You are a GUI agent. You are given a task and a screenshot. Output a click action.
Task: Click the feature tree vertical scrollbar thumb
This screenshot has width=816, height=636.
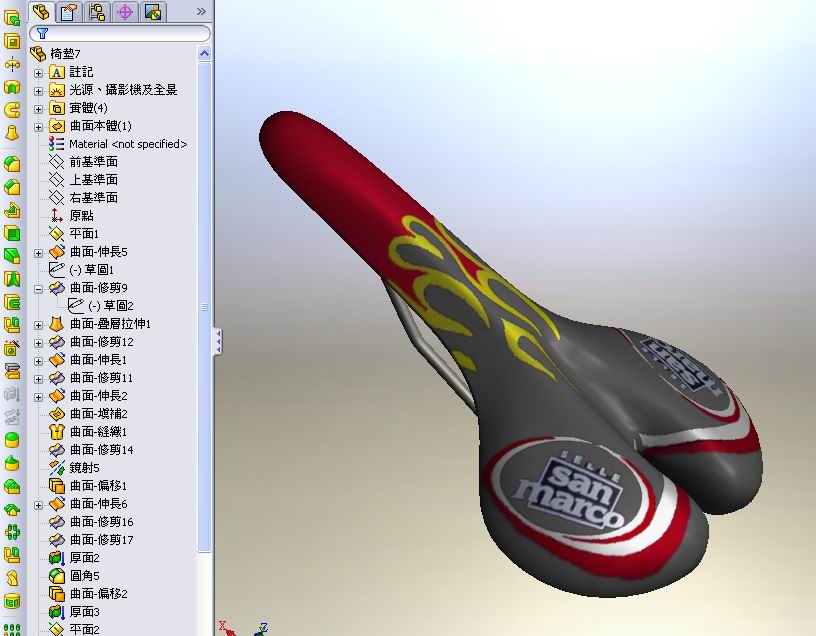tap(205, 307)
